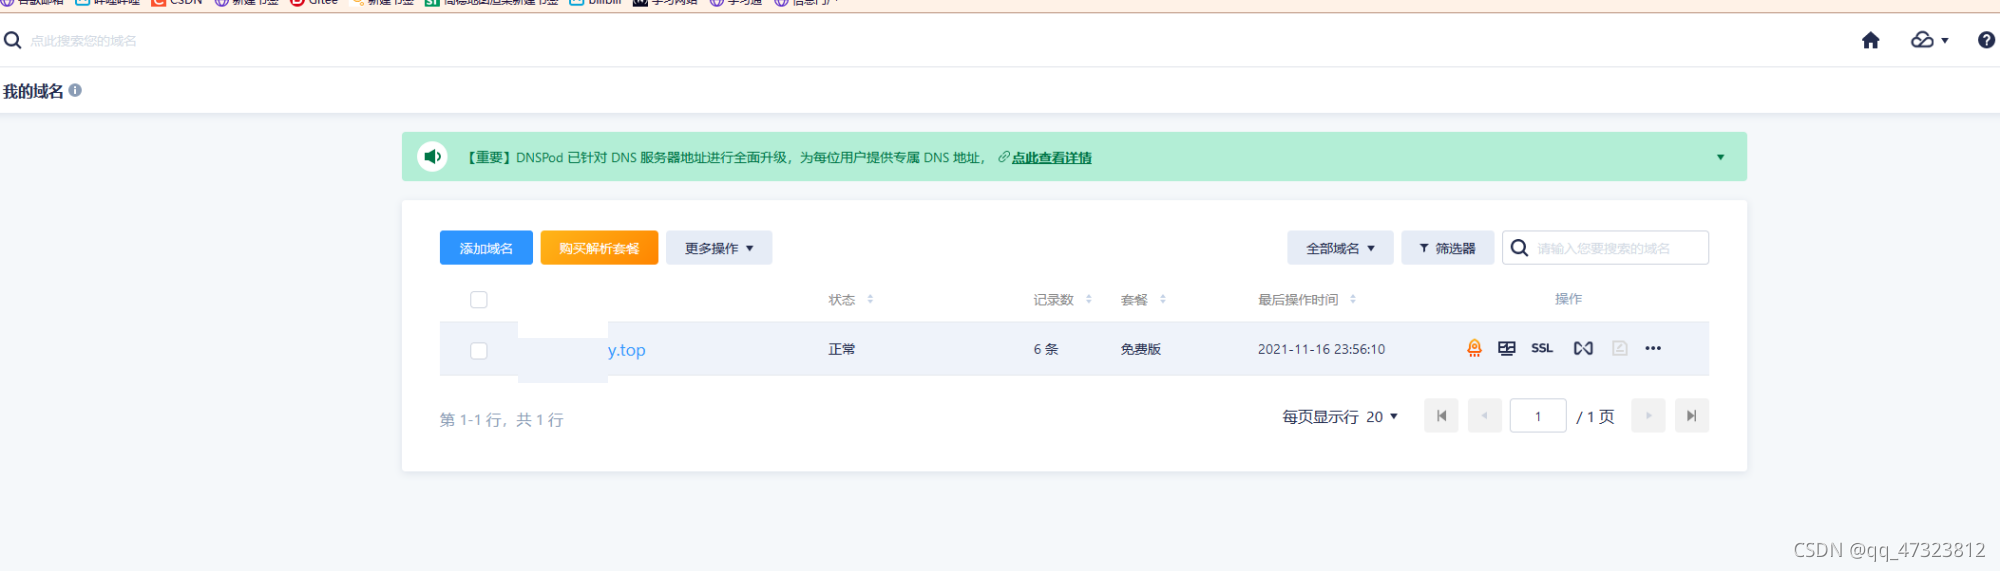The height and width of the screenshot is (571, 2000).
Task: Click the orange rocket icon in the domain row
Action: [x=1474, y=348]
